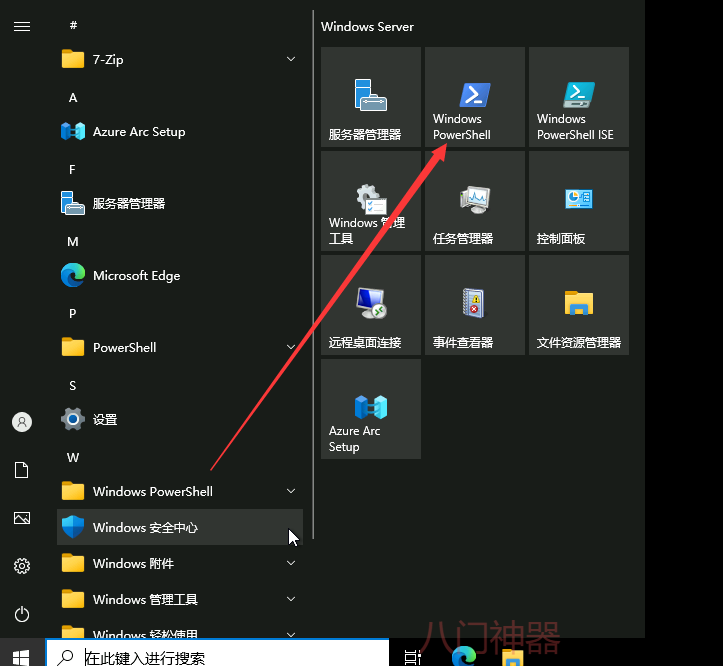This screenshot has height=666, width=723.
Task: Click the Windows Server group title
Action: (367, 27)
